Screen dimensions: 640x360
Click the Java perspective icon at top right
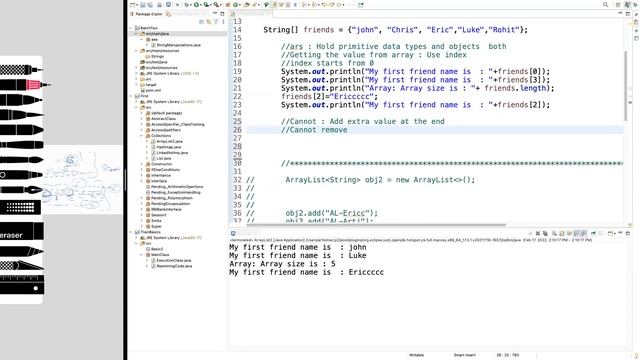point(627,4)
